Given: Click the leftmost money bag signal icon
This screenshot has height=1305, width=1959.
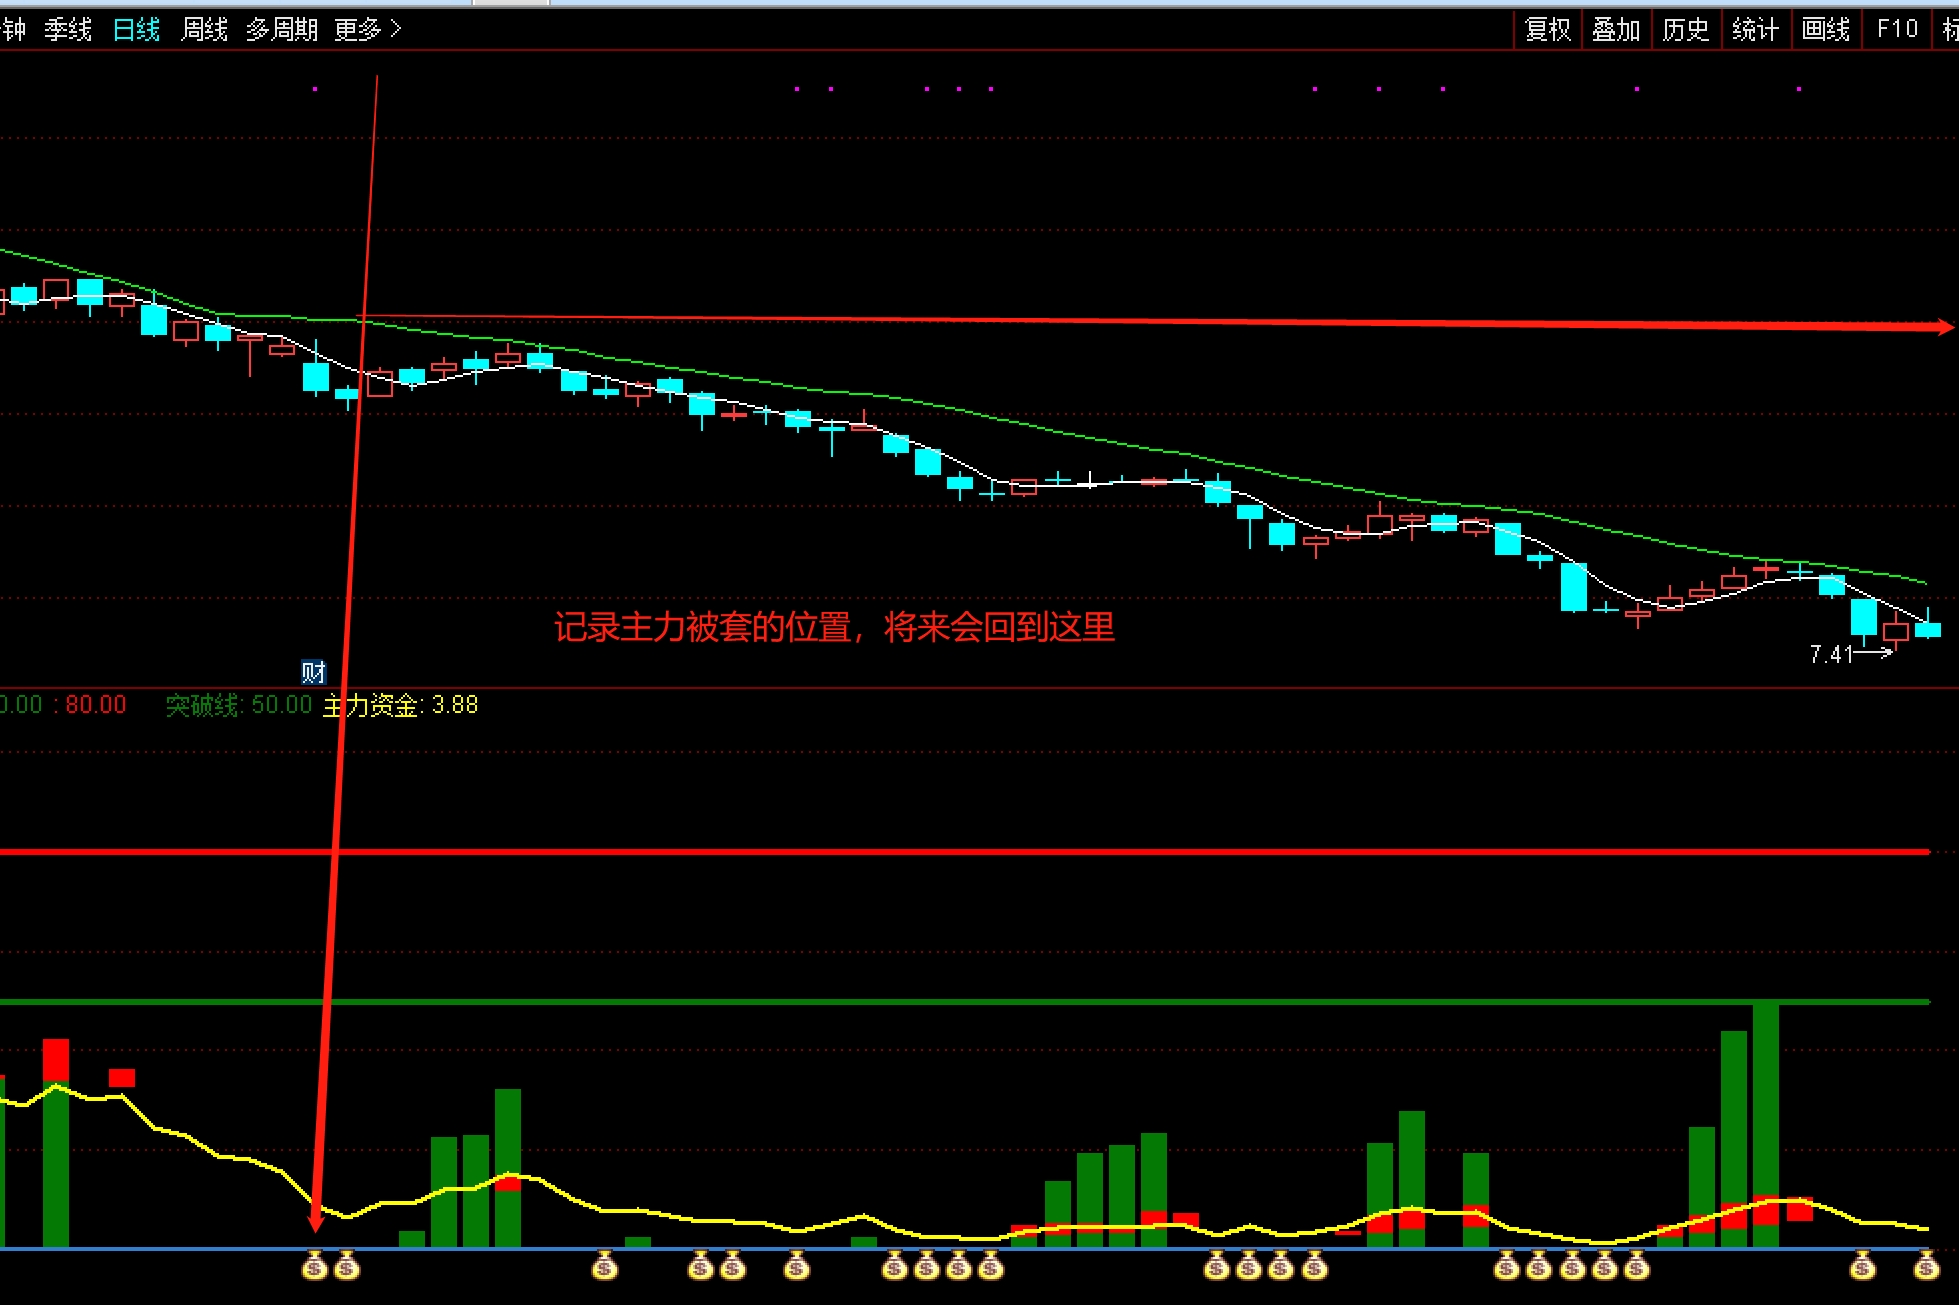Looking at the screenshot, I should (314, 1268).
